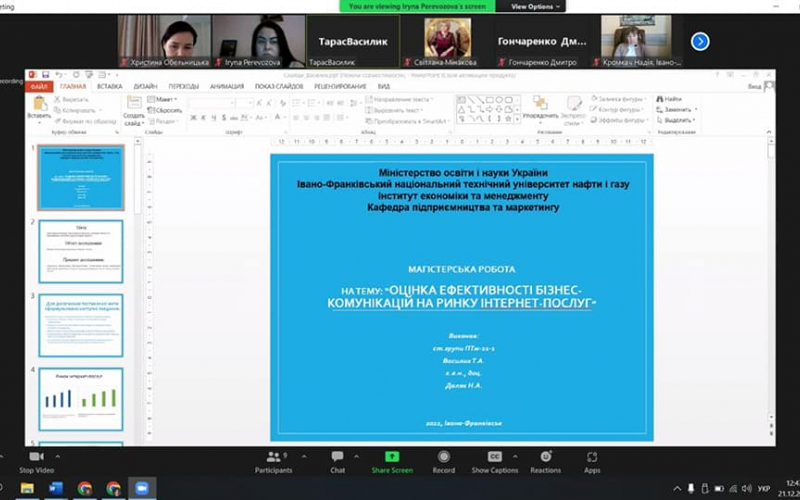Image resolution: width=800 pixels, height=500 pixels.
Task: Select the star shape in shapes gallery
Action: [508, 118]
